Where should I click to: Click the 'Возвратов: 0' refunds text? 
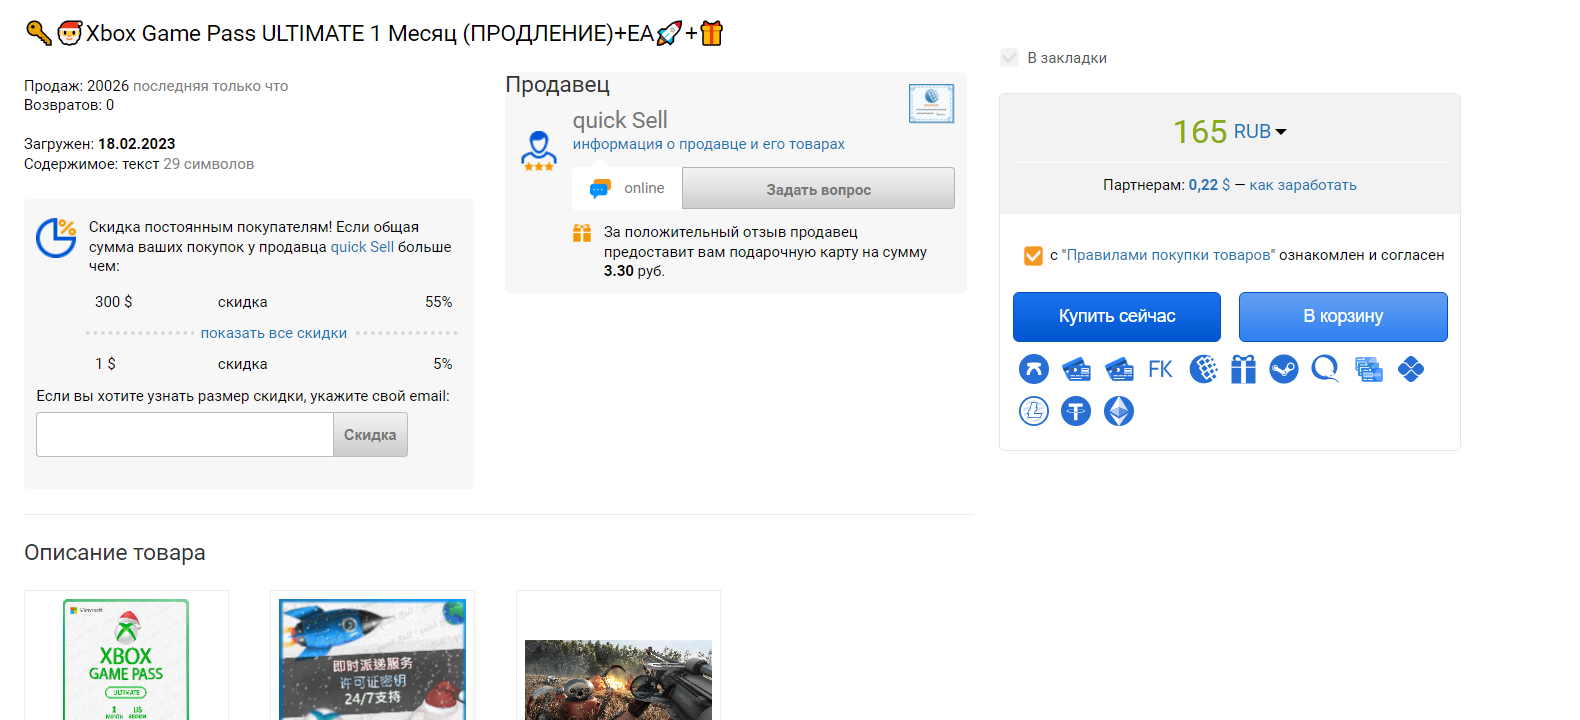[x=69, y=105]
